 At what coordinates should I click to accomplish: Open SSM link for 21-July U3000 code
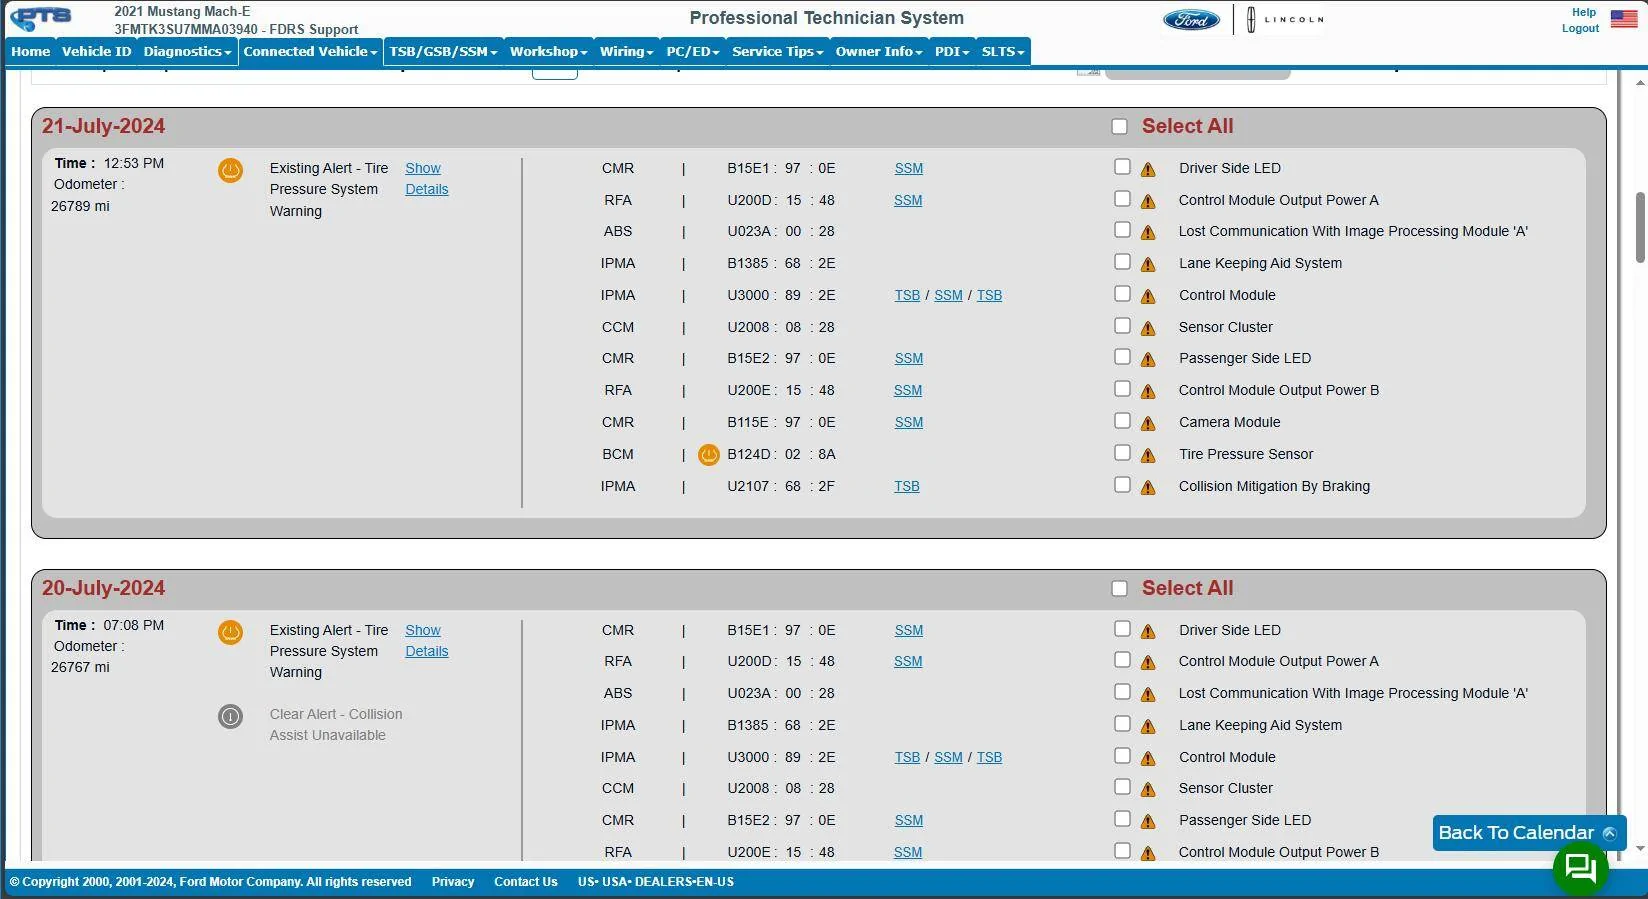click(x=948, y=296)
